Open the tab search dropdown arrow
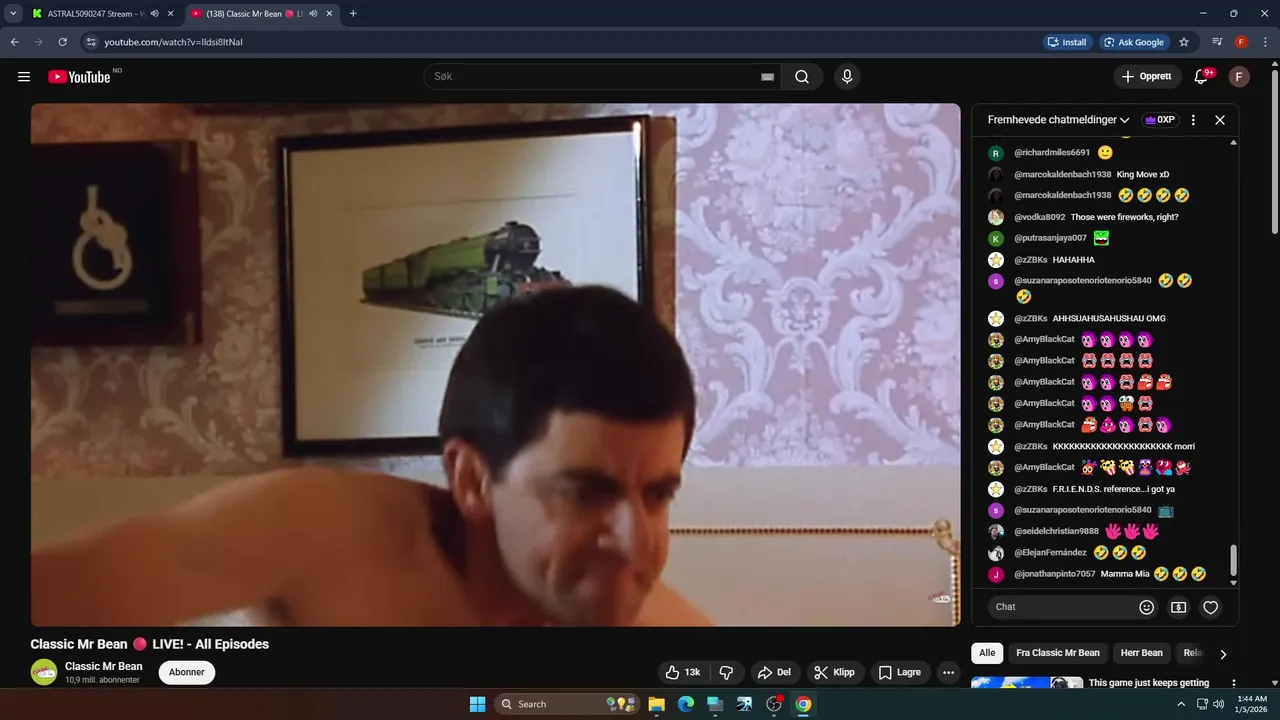This screenshot has width=1280, height=720. point(13,14)
